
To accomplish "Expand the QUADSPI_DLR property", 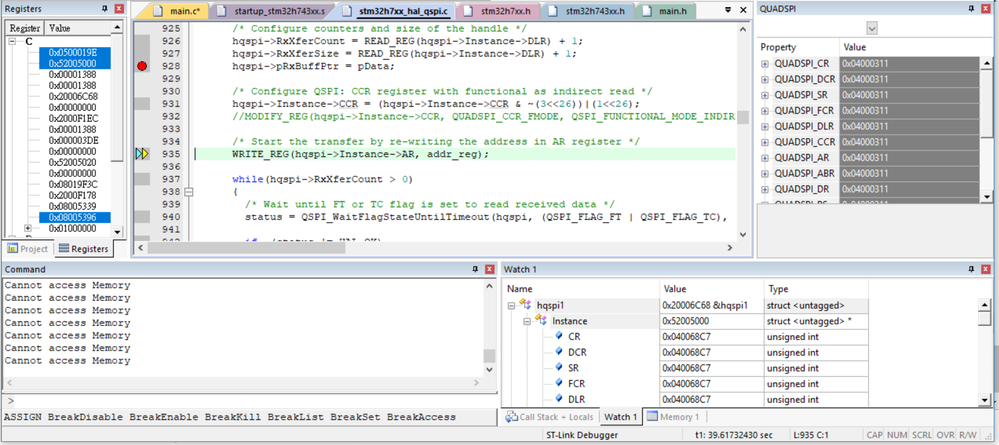I will click(x=765, y=126).
